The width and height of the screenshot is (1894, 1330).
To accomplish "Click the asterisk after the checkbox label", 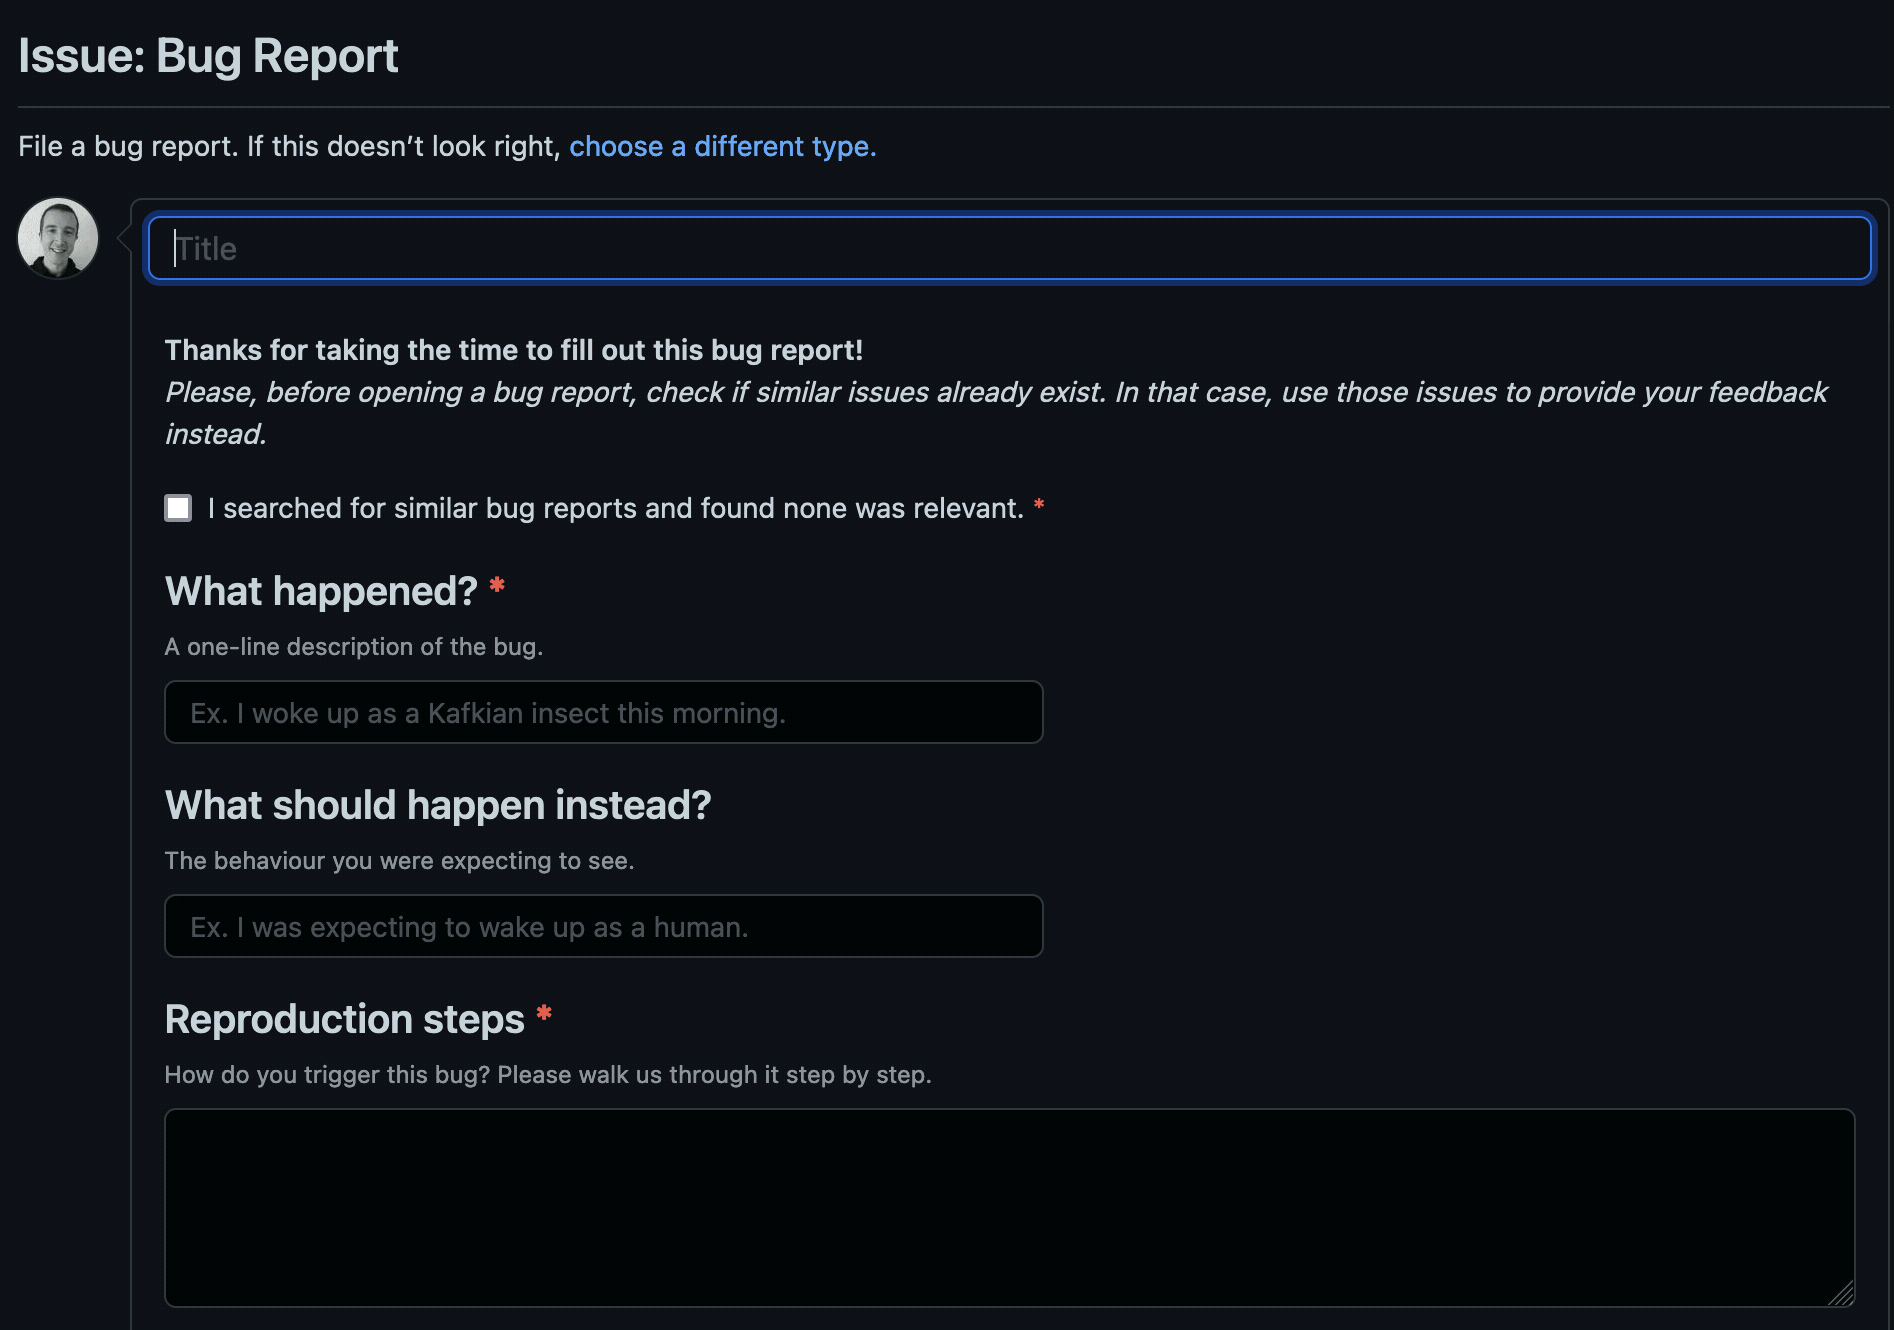I will [x=1039, y=505].
